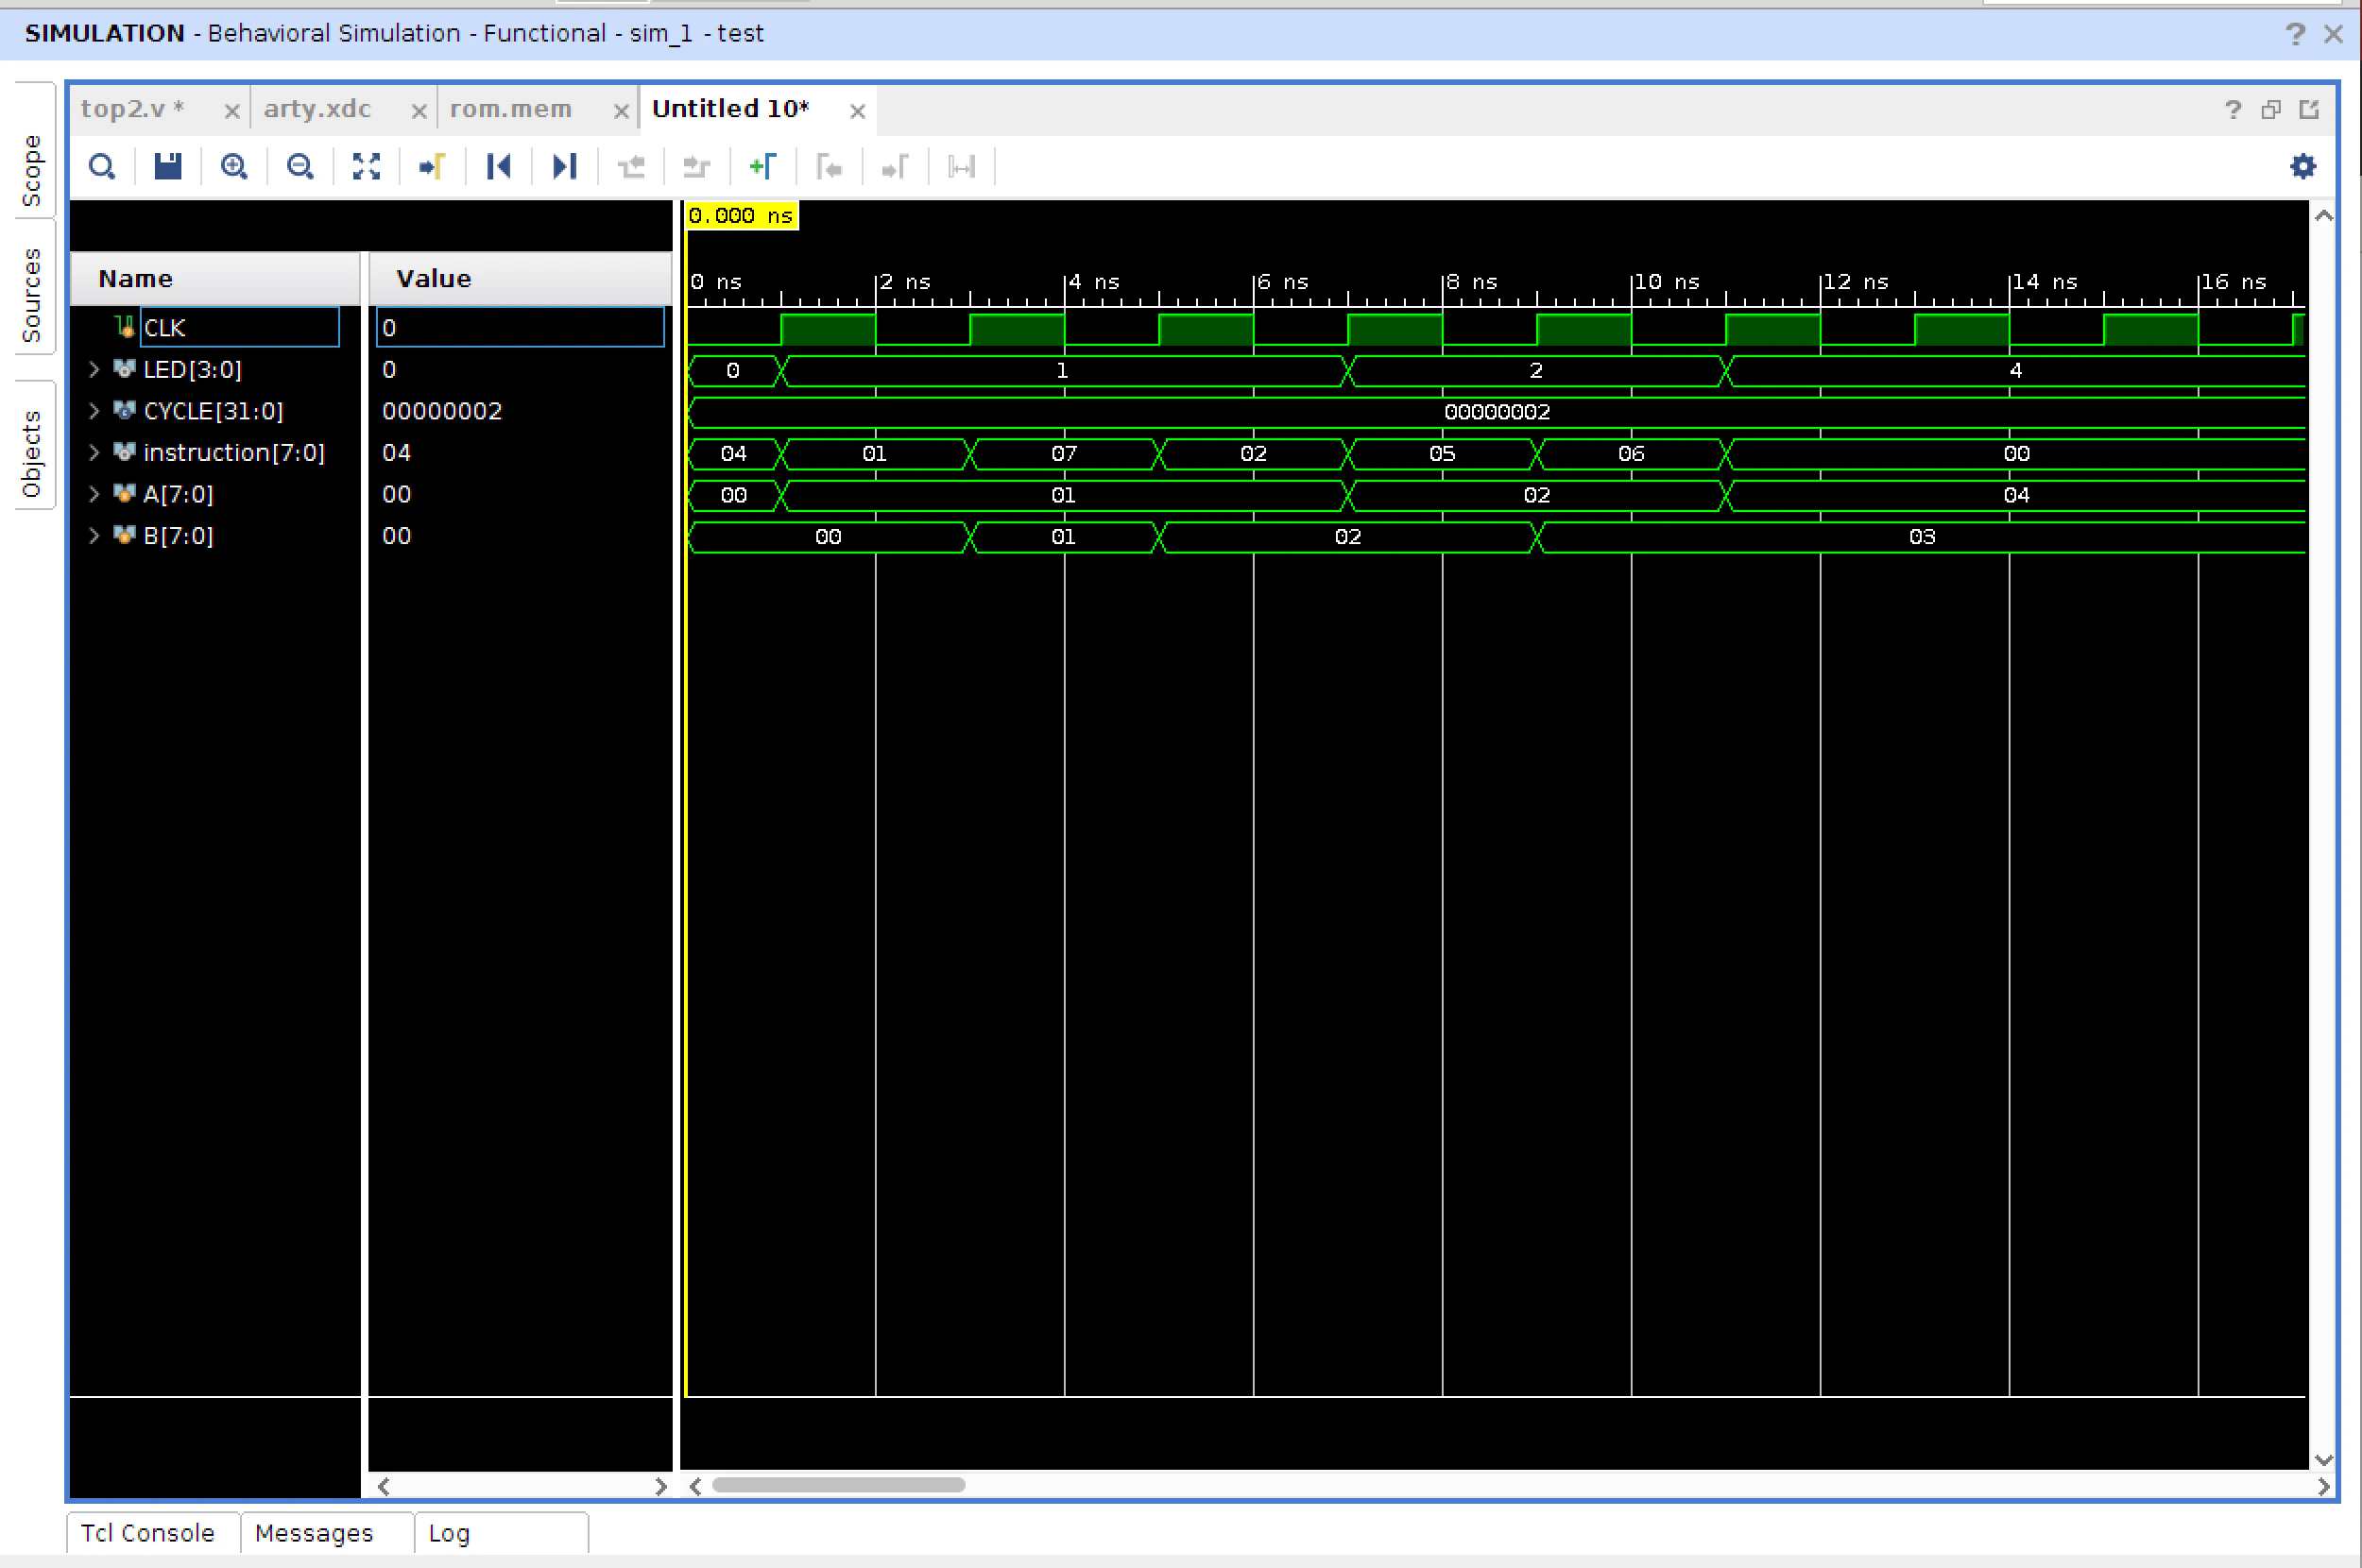Zoom fit the full waveform
The image size is (2362, 1568).
coord(366,166)
